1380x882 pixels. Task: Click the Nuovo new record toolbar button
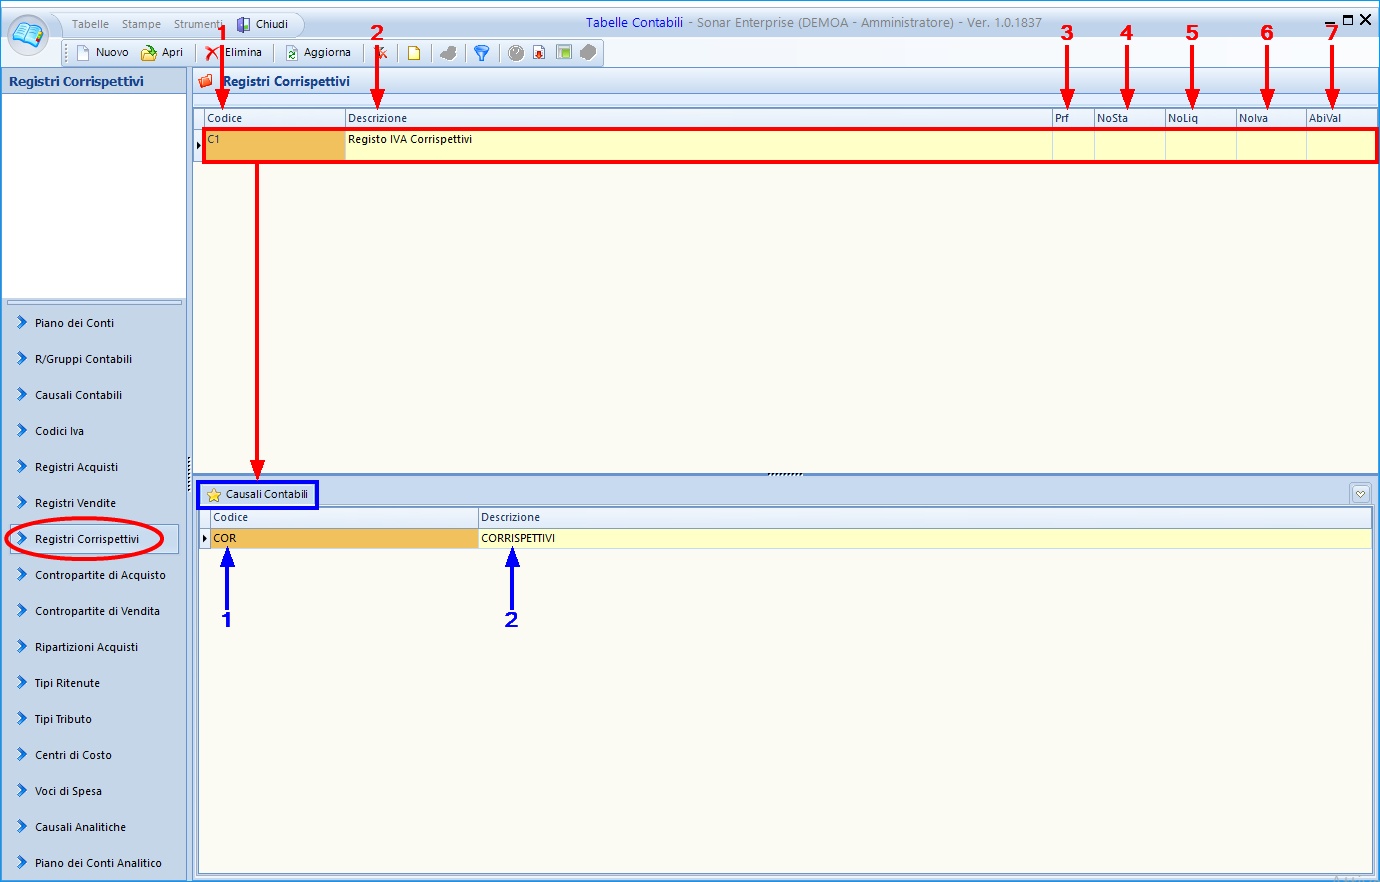coord(102,53)
